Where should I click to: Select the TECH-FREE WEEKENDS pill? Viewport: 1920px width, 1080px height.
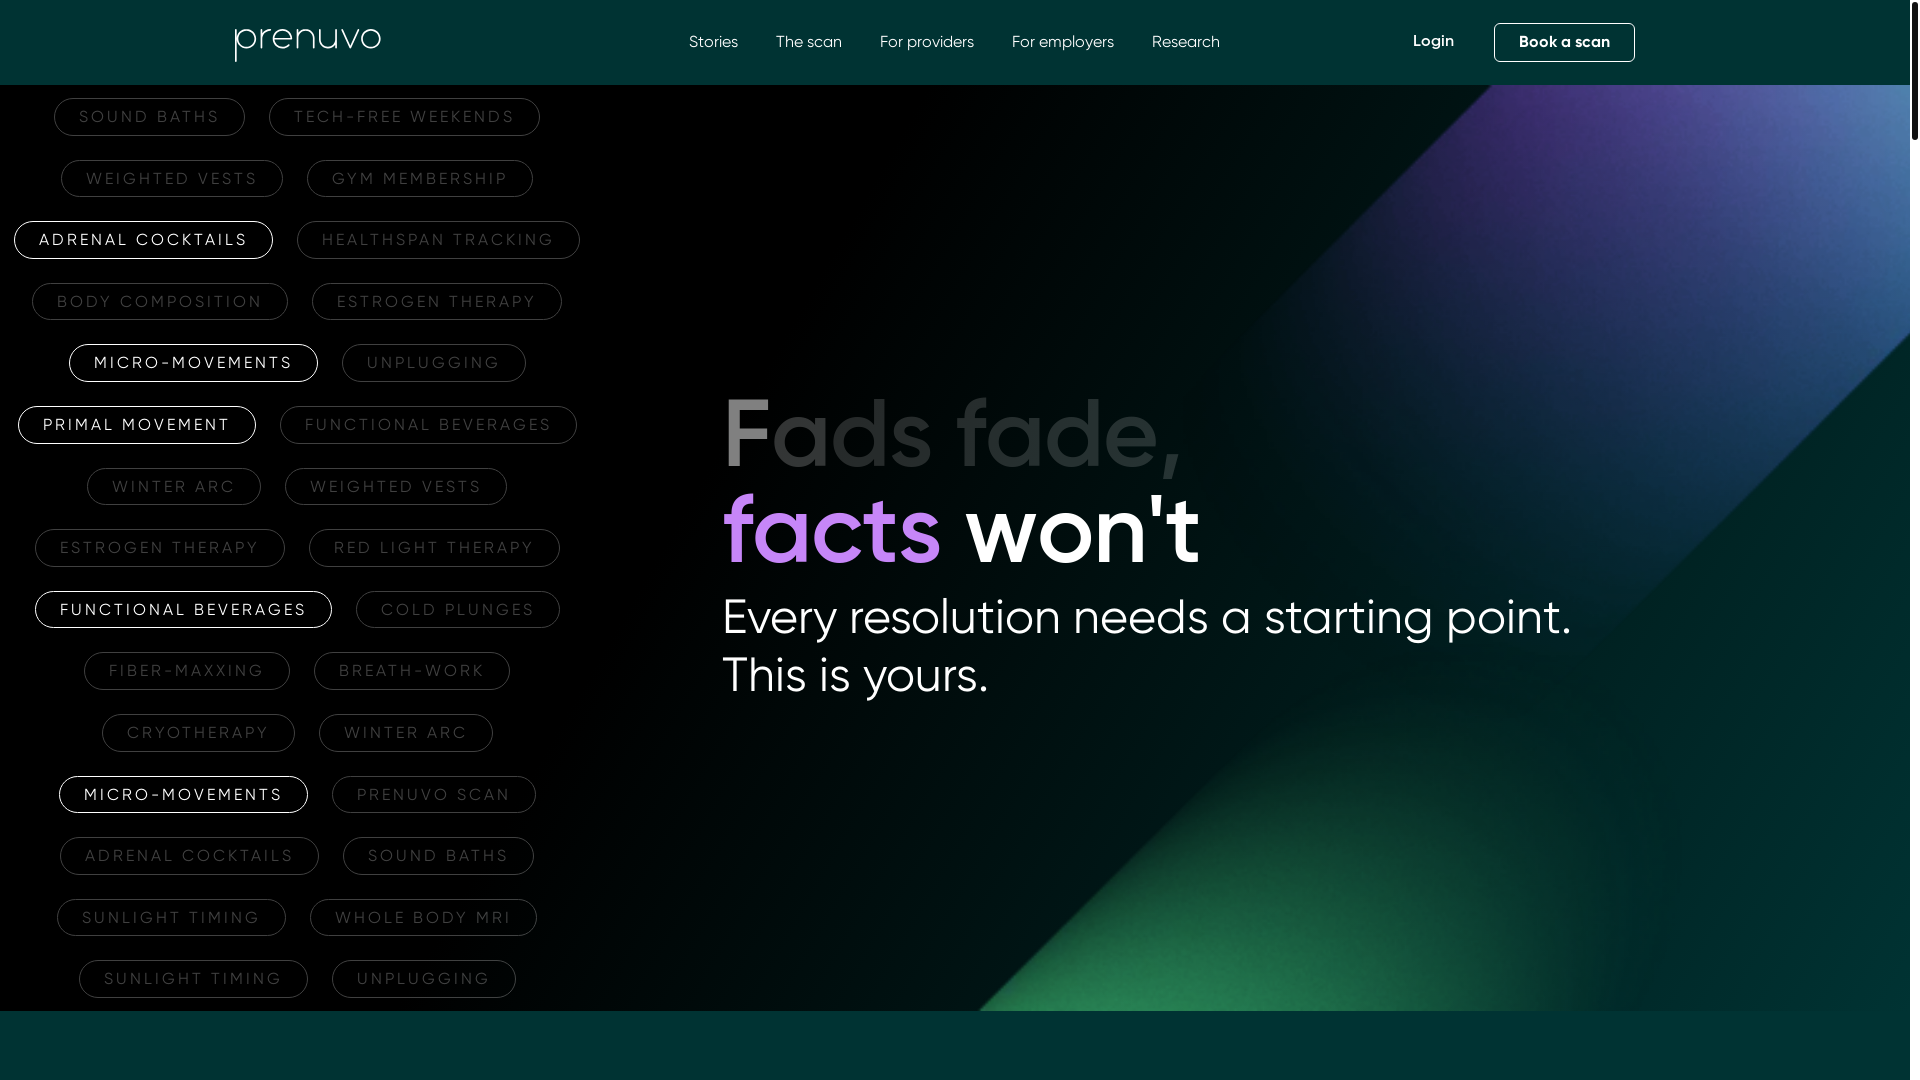pos(404,117)
